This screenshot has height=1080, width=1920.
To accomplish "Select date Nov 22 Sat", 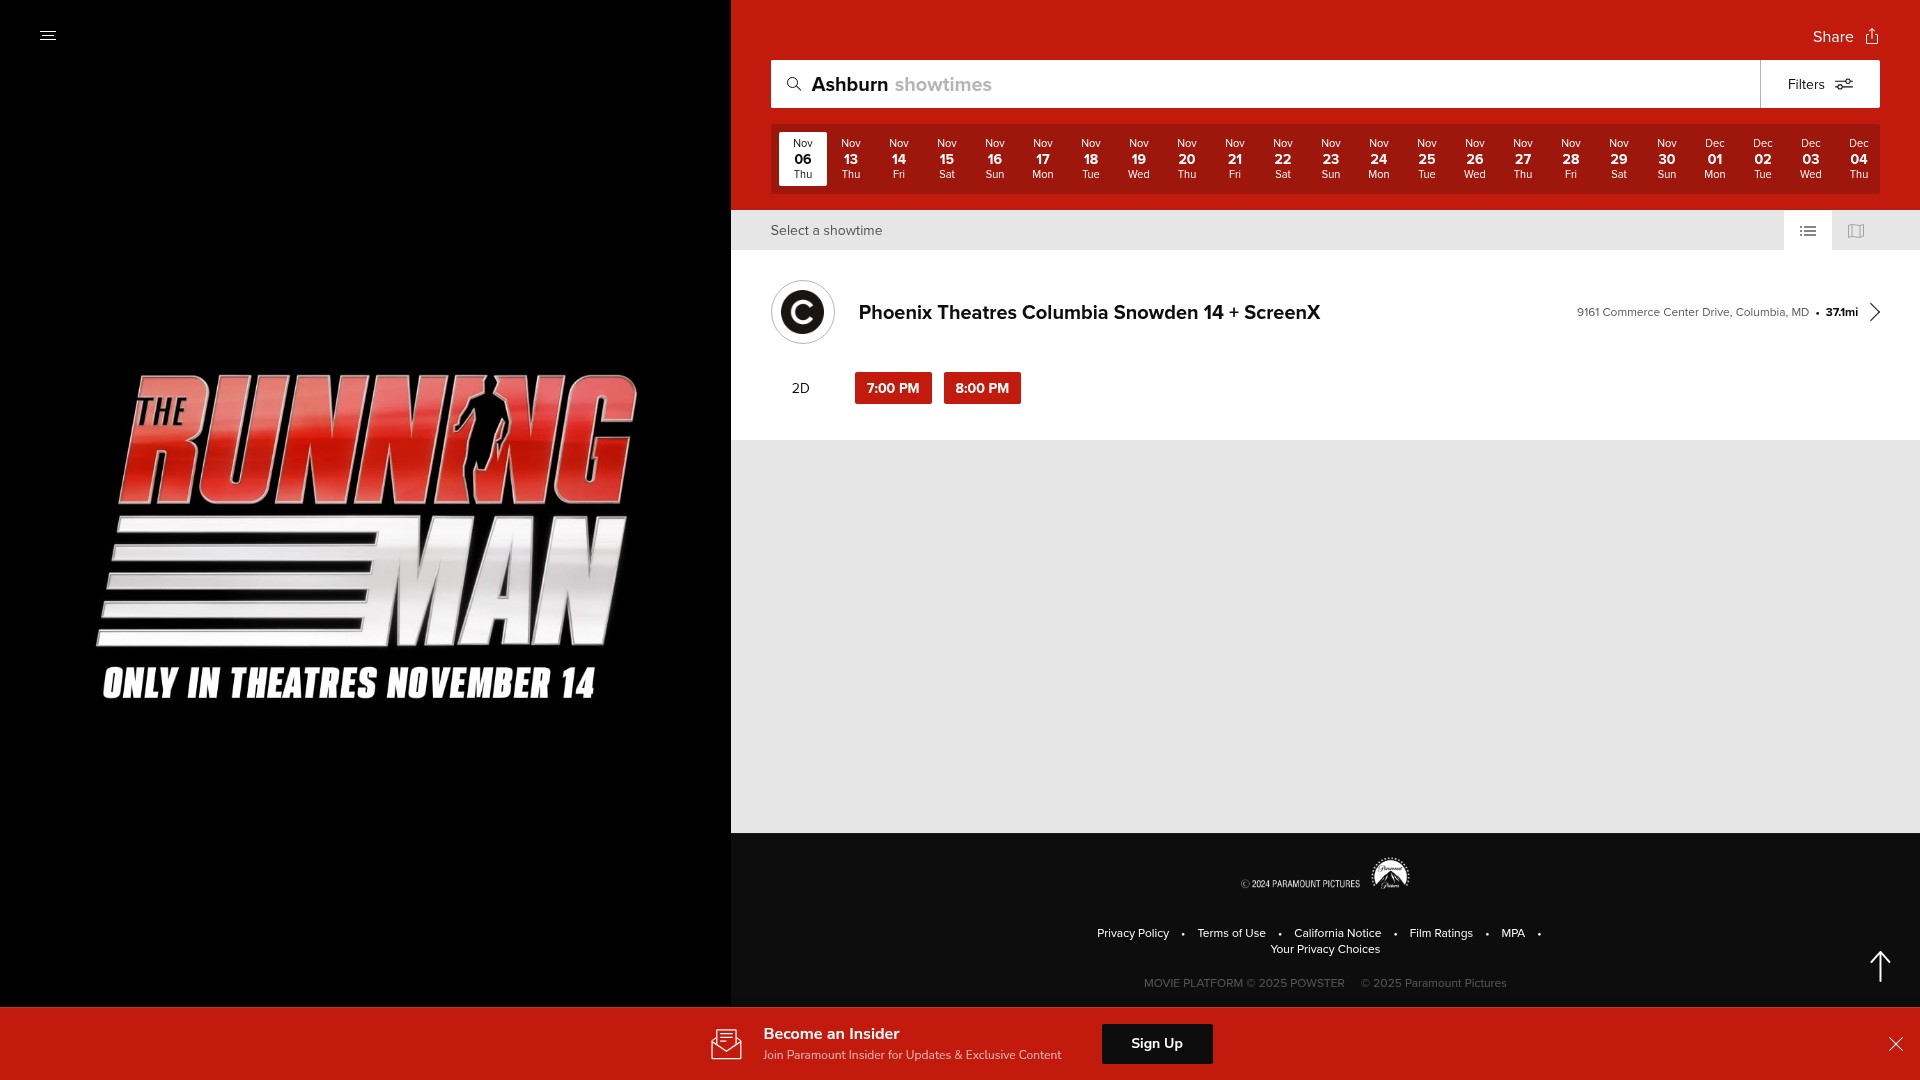I will pos(1283,159).
